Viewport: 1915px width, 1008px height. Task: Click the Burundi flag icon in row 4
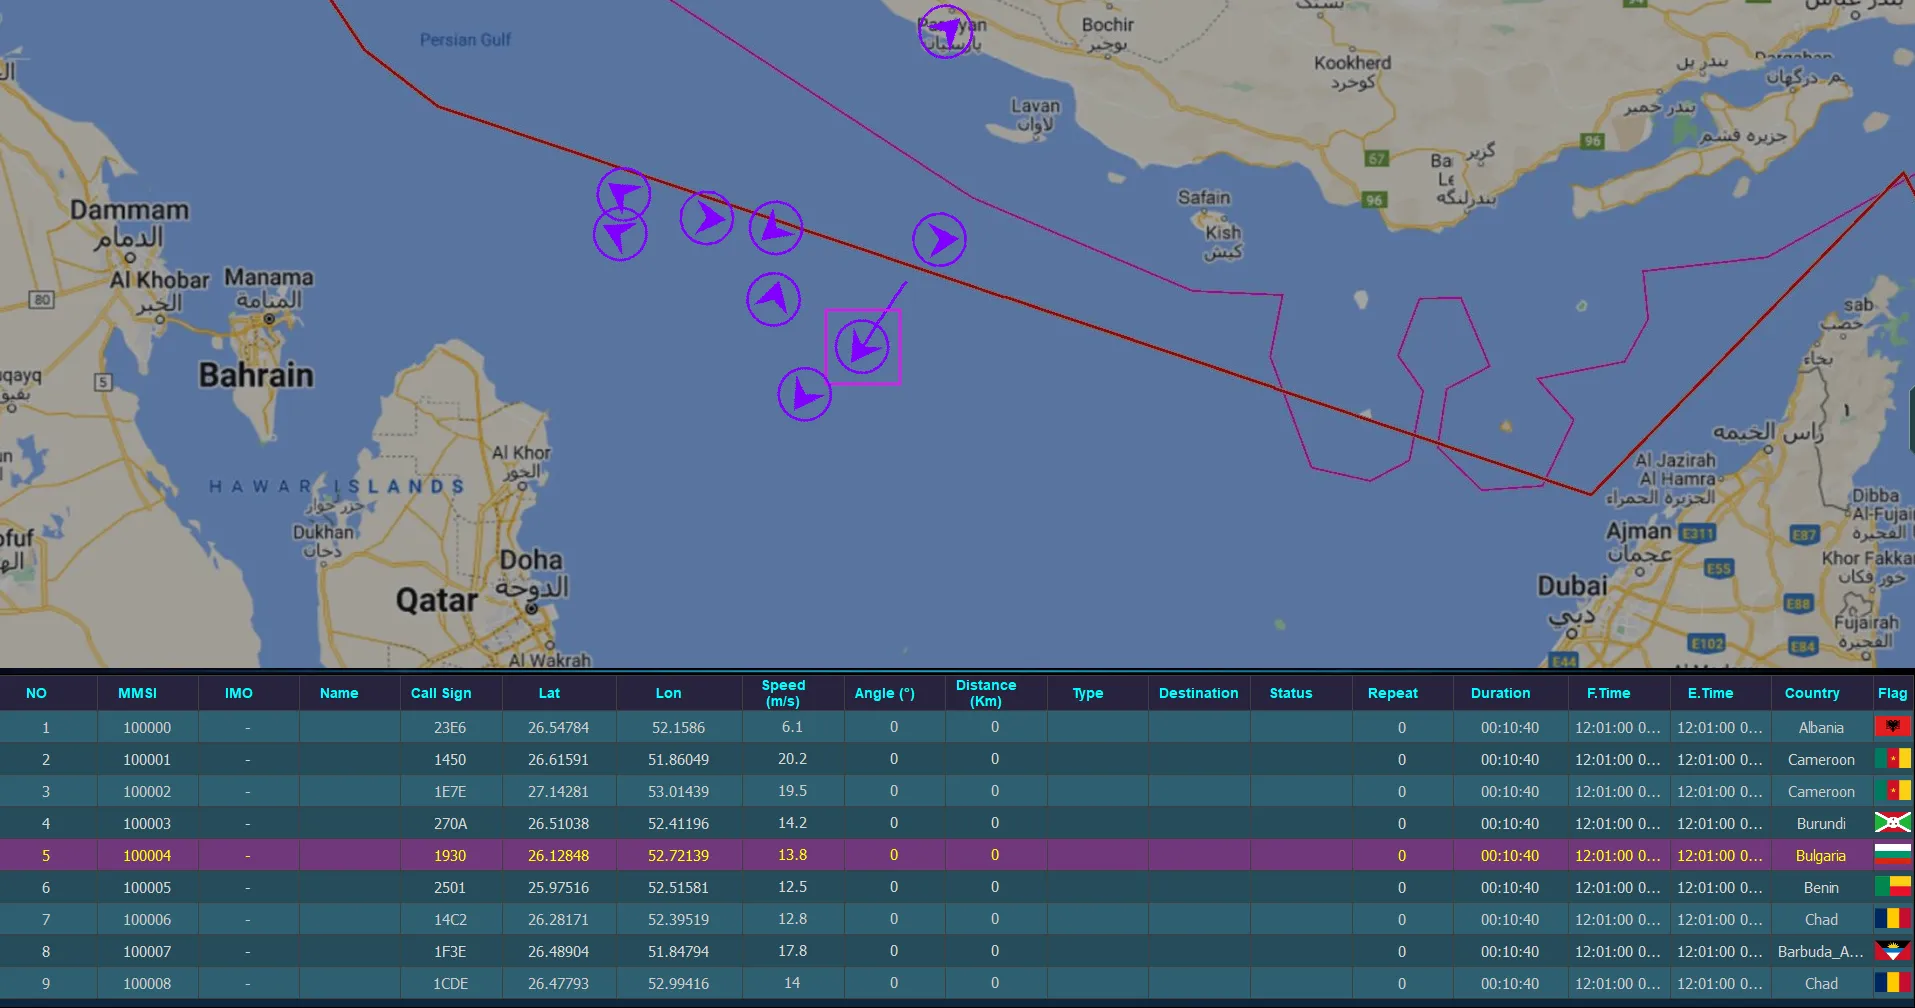[x=1892, y=823]
